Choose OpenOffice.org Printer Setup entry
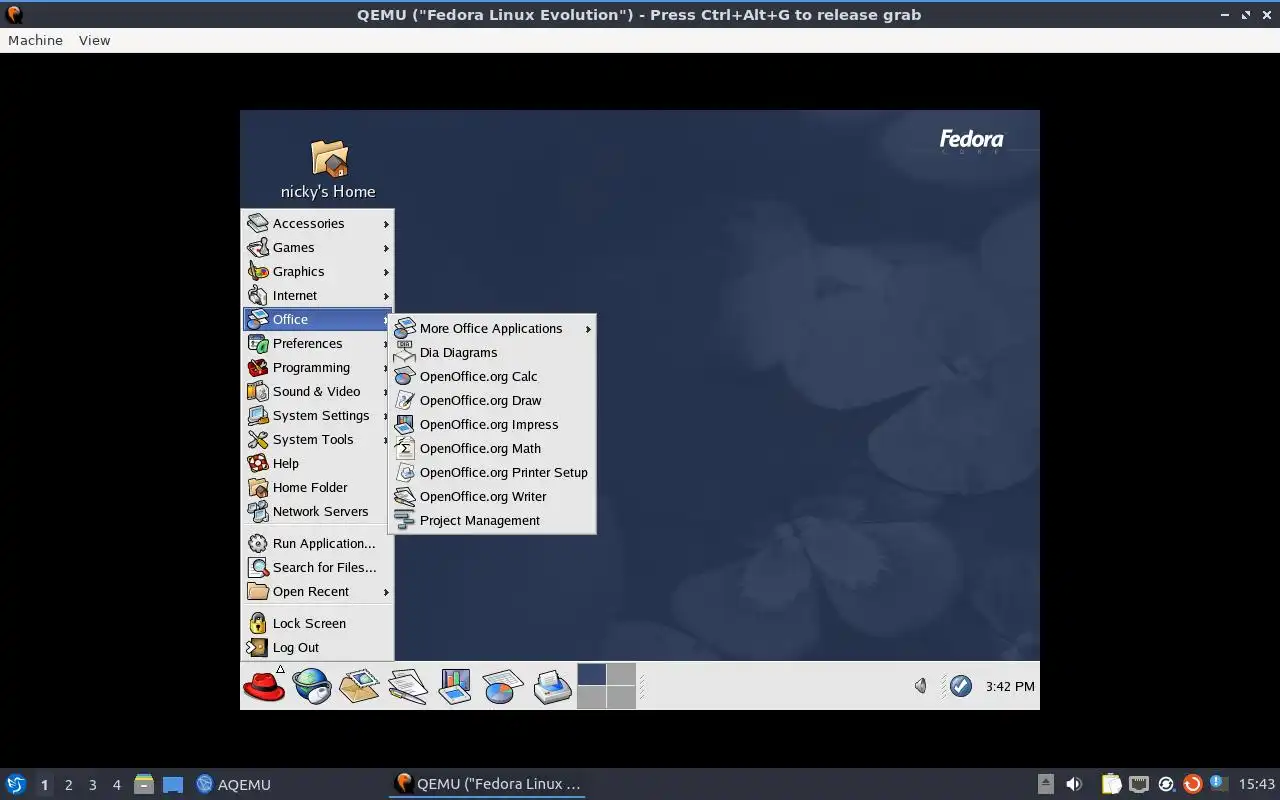The height and width of the screenshot is (800, 1280). click(x=493, y=472)
